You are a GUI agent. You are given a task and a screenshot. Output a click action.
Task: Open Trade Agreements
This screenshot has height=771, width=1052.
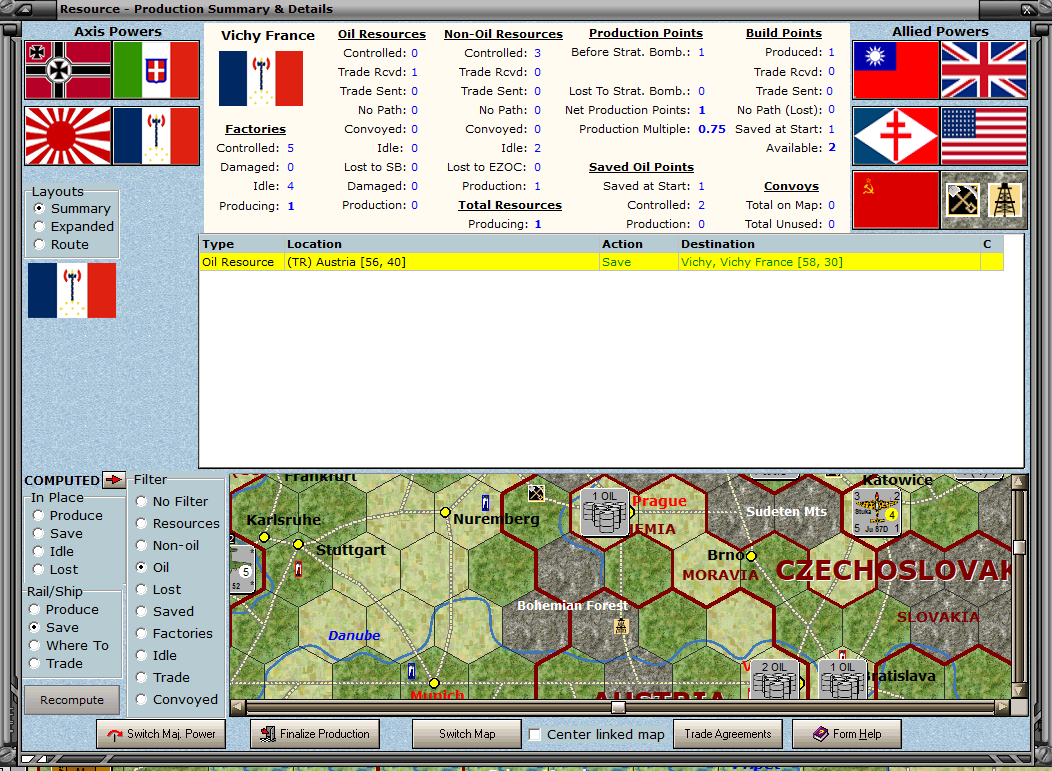(x=728, y=734)
